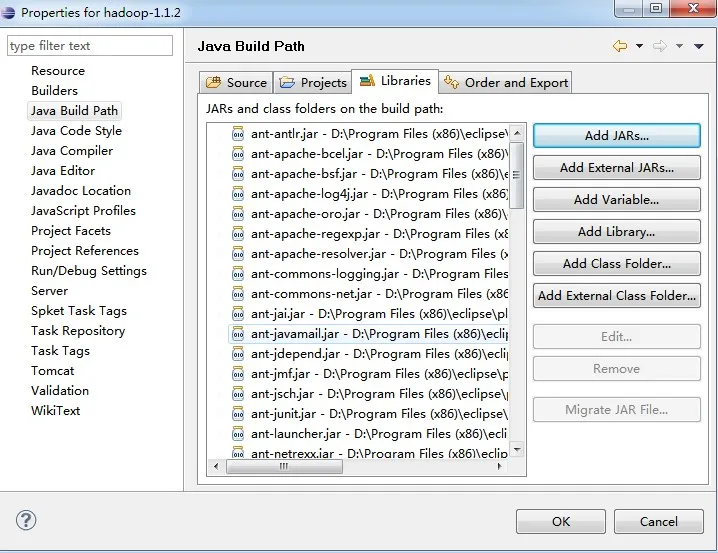The height and width of the screenshot is (553, 718).
Task: Open the Project Facets page
Action: [x=71, y=231]
